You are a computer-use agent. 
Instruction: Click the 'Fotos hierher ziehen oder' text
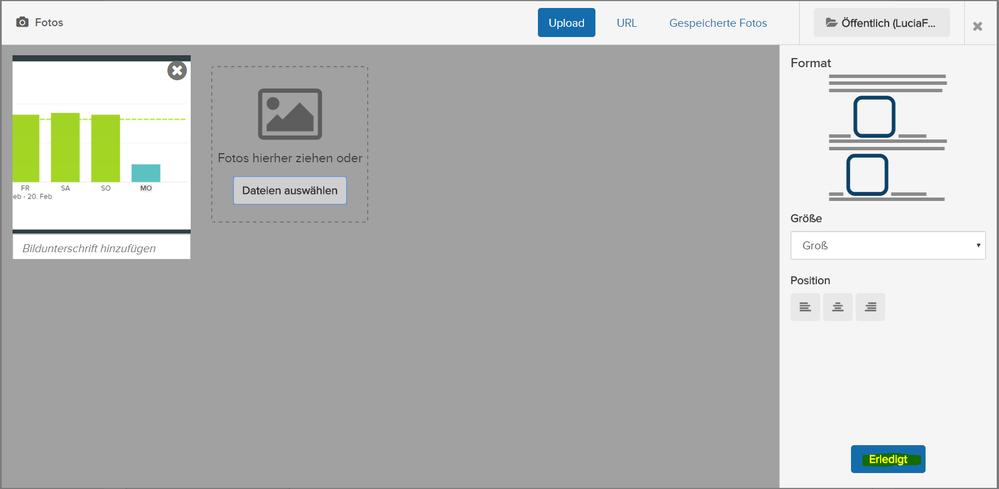(290, 158)
